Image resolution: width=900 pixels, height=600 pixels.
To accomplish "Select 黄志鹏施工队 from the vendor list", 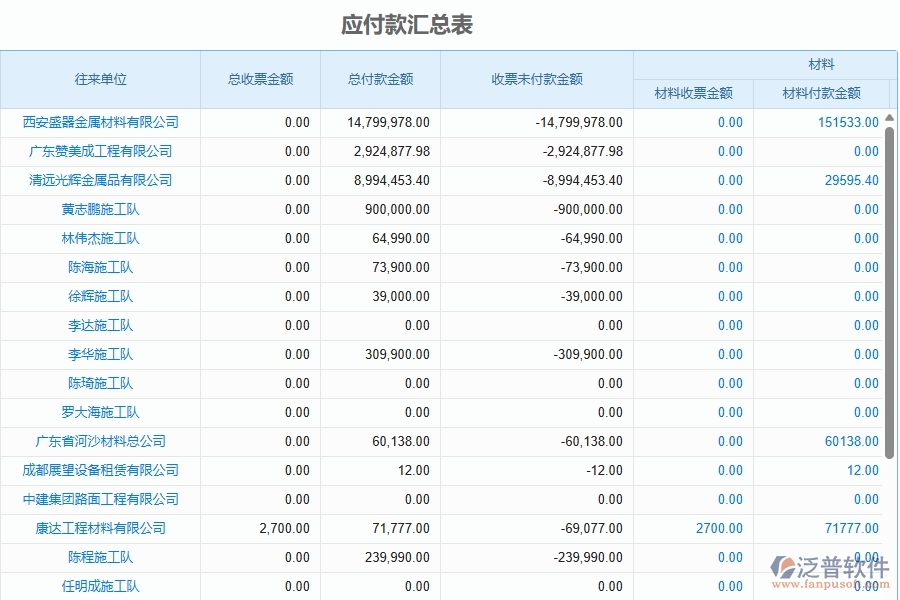I will pos(99,209).
